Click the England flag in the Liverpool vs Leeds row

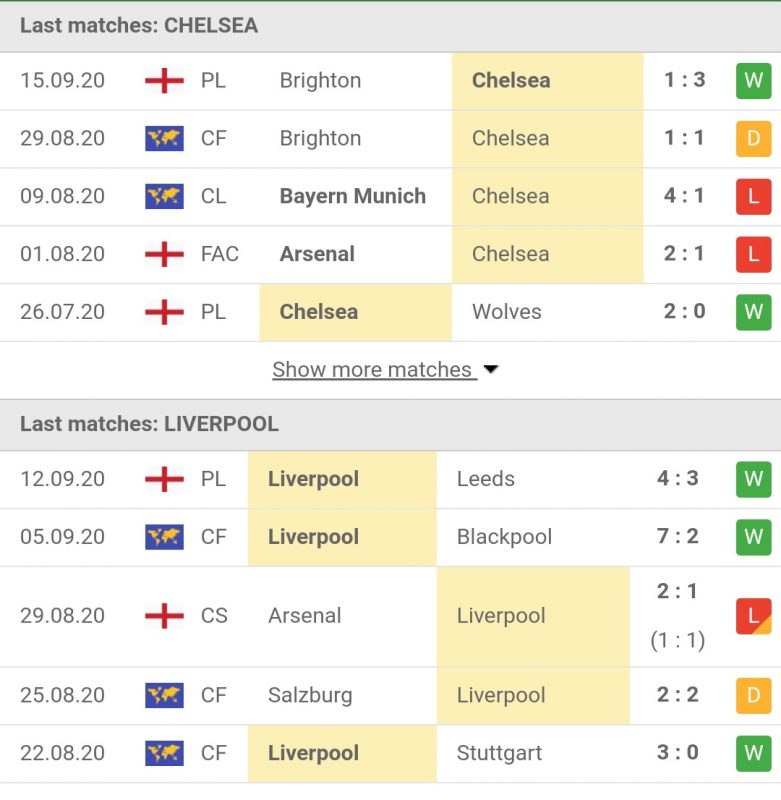(164, 479)
